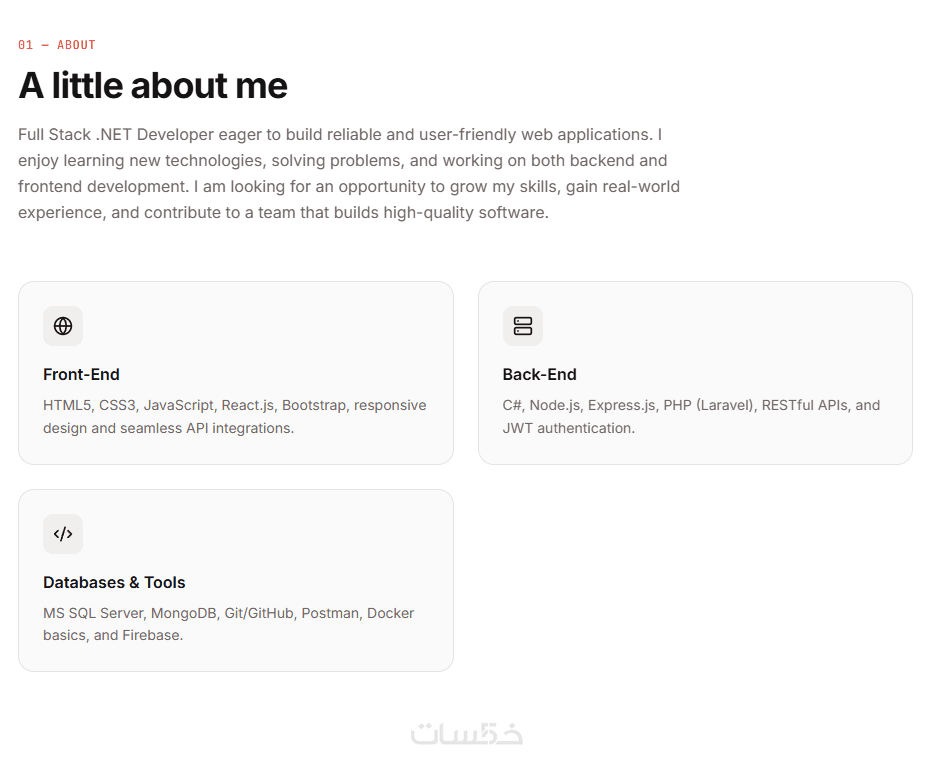Image resolution: width=934 pixels, height=760 pixels.
Task: Click the globe icon in Front-End card
Action: point(63,326)
